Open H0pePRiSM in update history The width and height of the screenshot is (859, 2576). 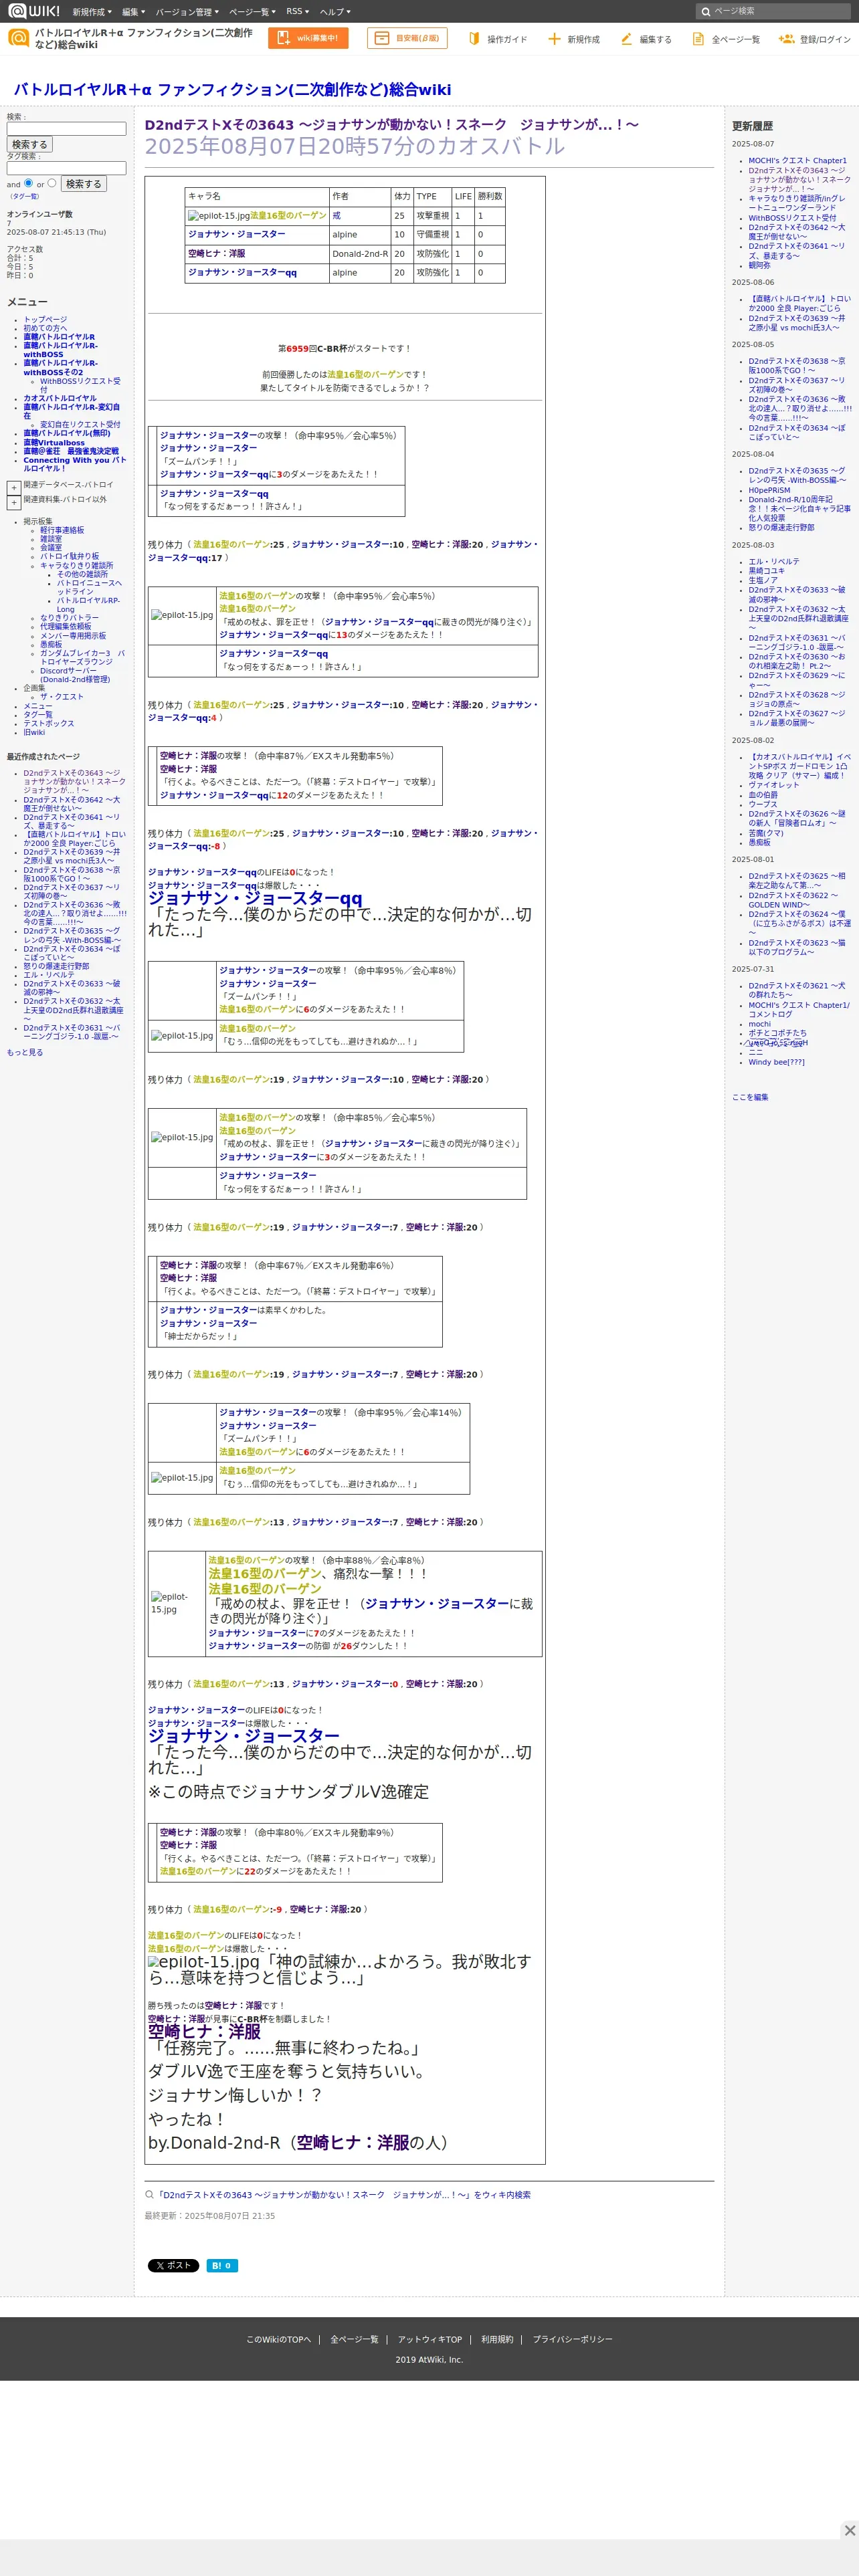(x=769, y=491)
